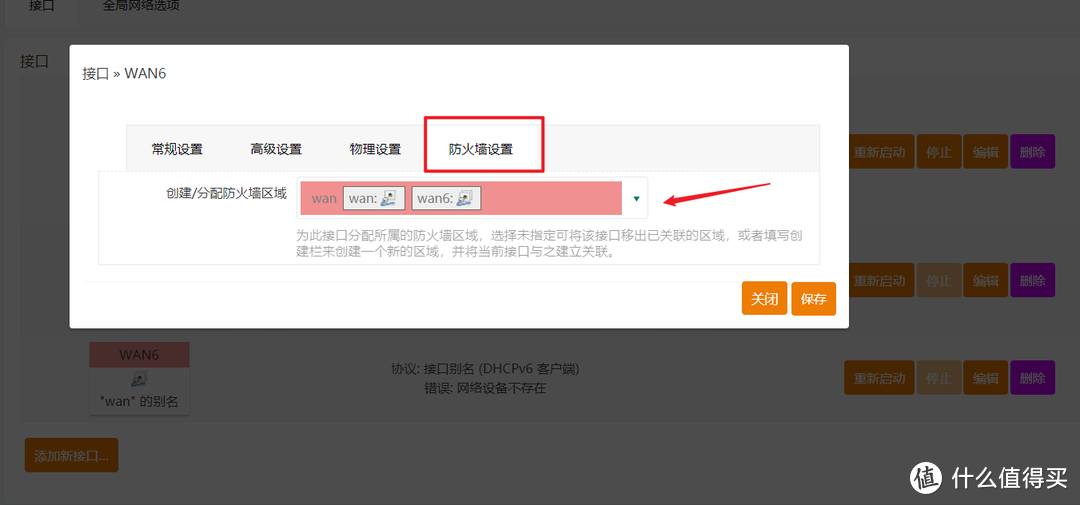Image resolution: width=1080 pixels, height=505 pixels.
Task: Switch to the 常规设置 tab
Action: tap(177, 150)
